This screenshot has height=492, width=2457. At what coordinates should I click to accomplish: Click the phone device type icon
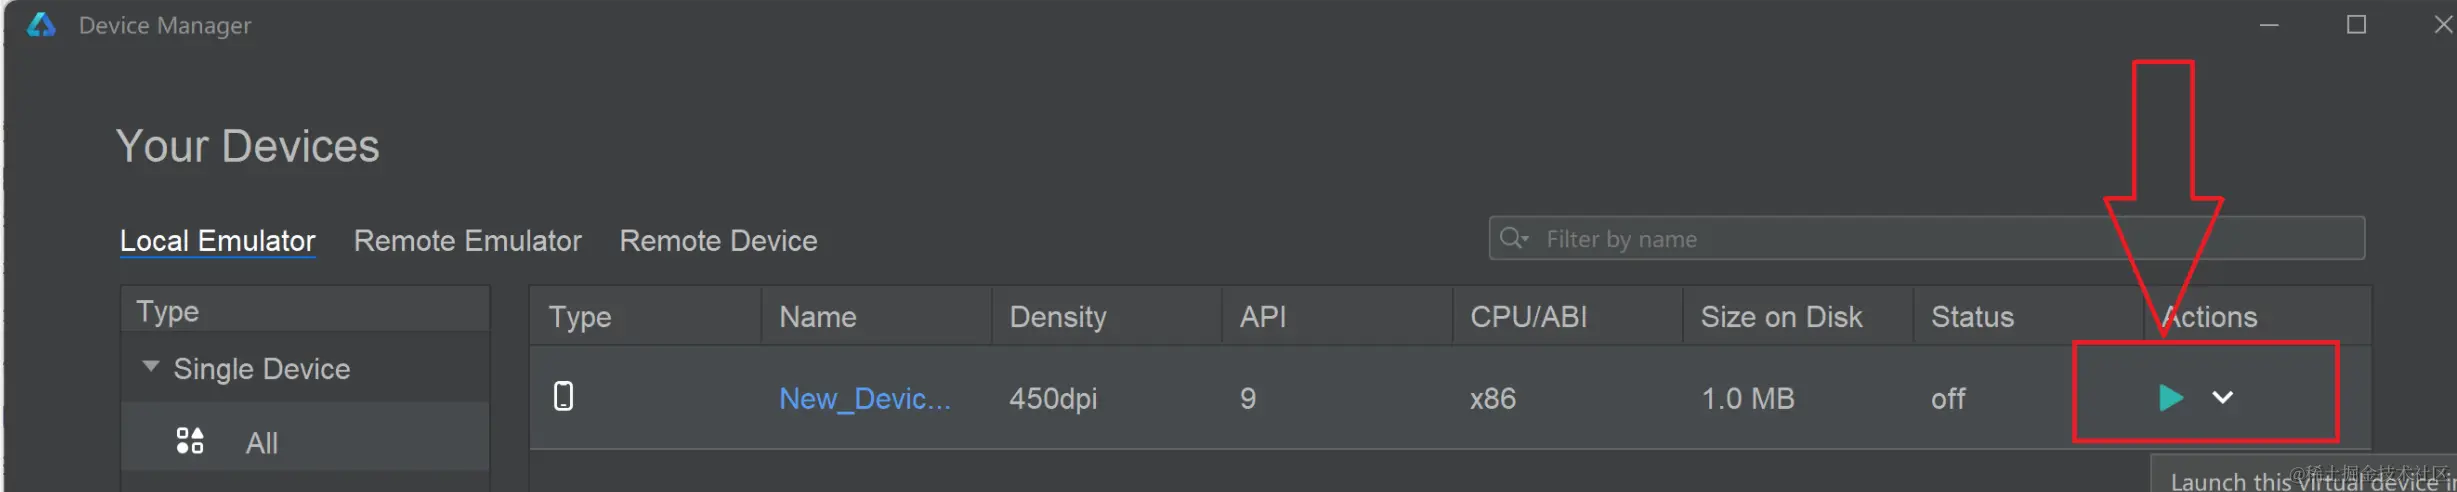coord(564,397)
